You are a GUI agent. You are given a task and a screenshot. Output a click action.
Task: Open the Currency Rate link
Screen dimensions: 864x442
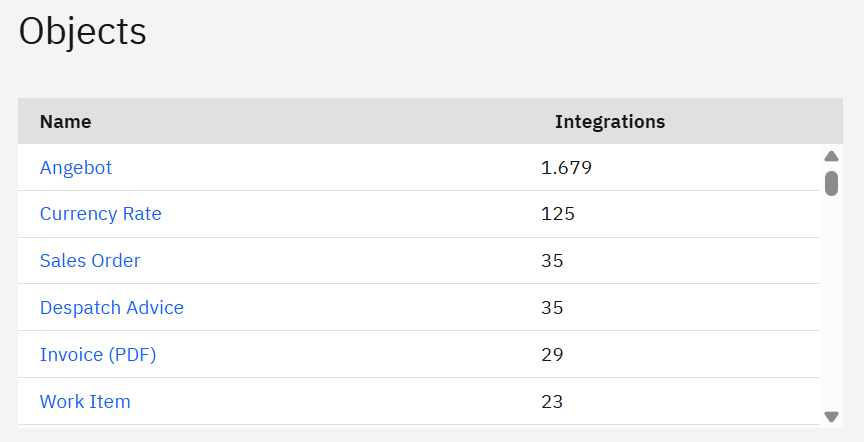pyautogui.click(x=101, y=214)
